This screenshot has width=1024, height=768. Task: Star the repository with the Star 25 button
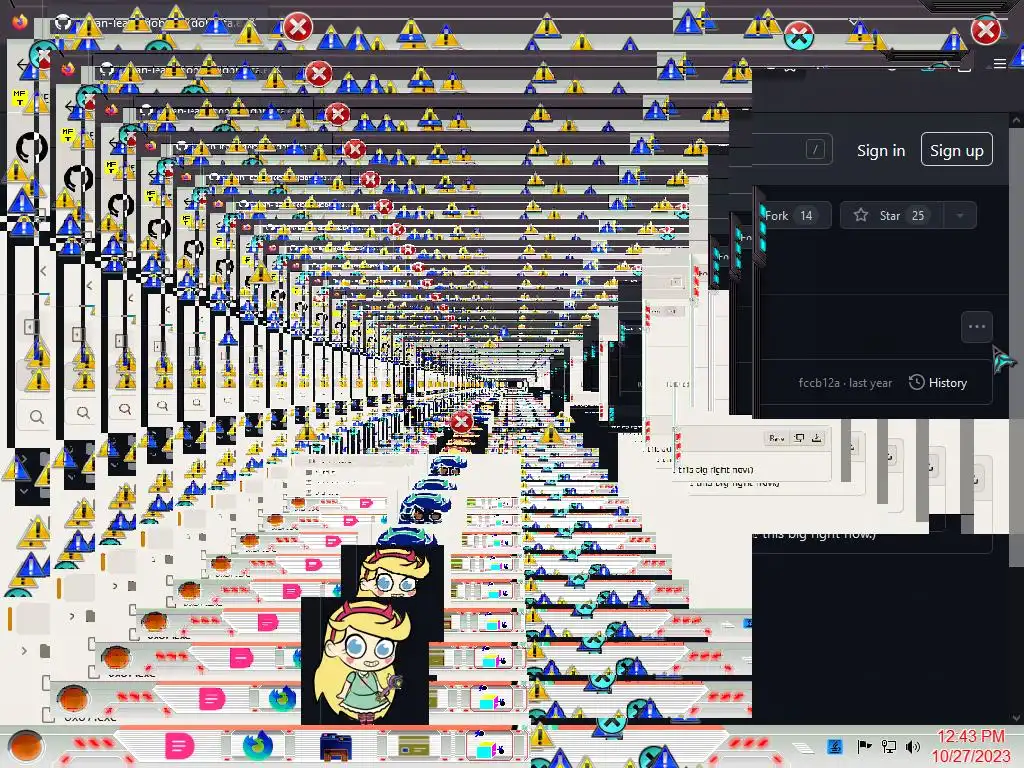pos(891,216)
